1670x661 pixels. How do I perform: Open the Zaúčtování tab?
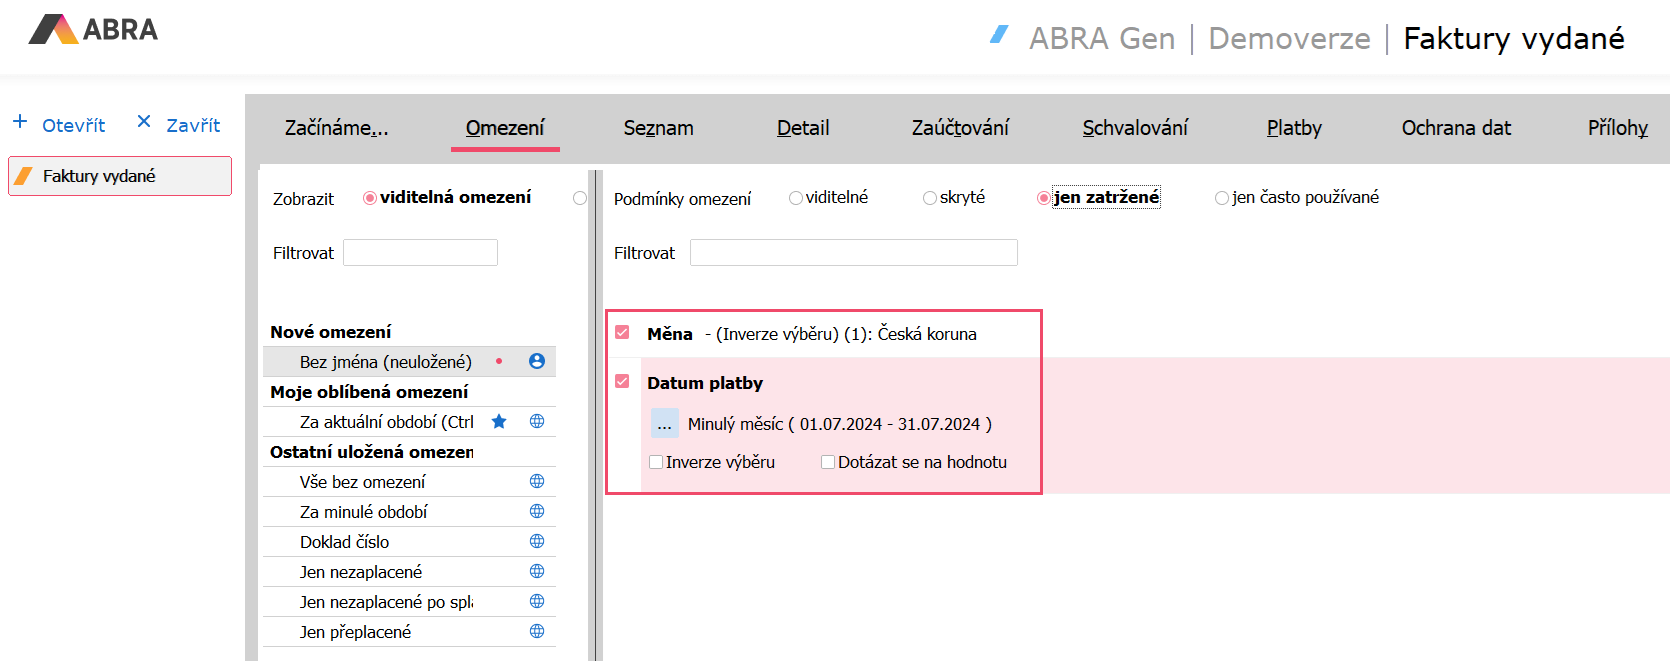click(960, 128)
